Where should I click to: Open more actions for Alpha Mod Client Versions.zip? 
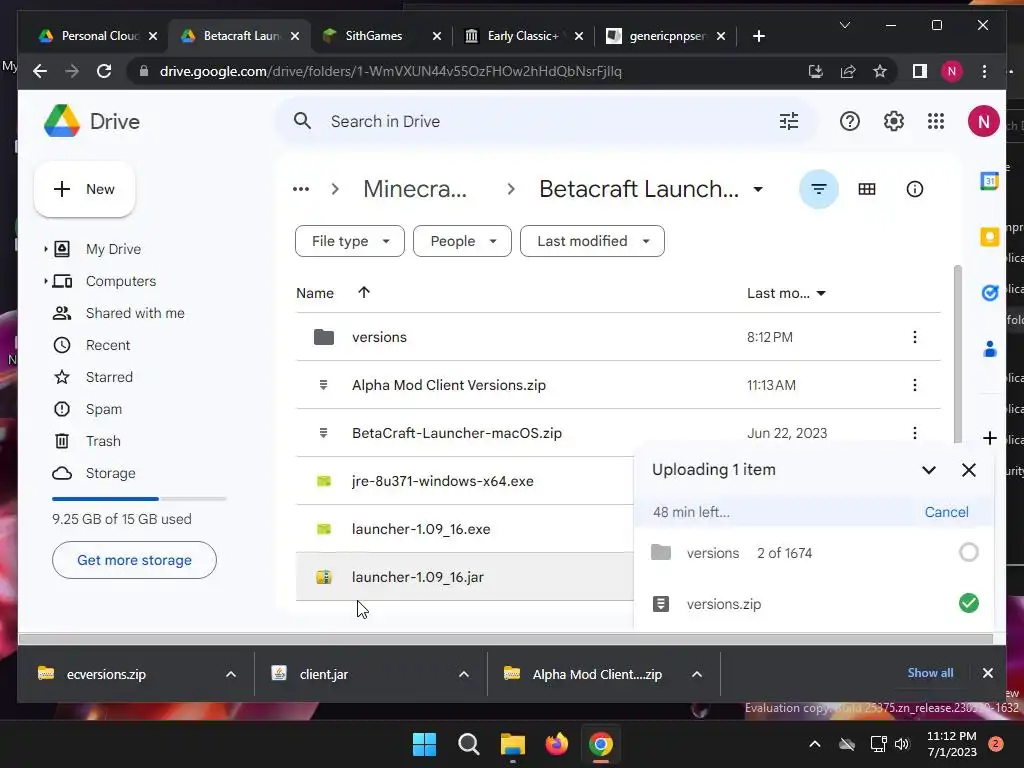pos(915,385)
